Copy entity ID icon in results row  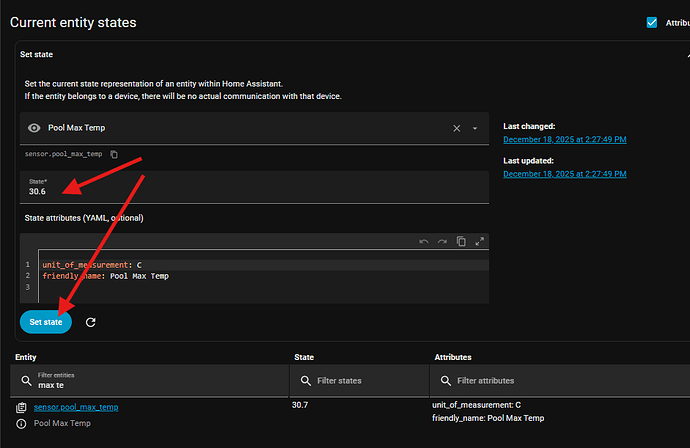click(x=21, y=408)
